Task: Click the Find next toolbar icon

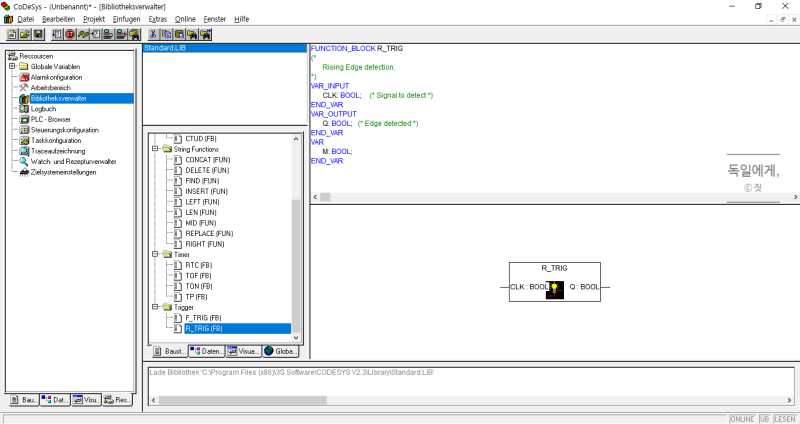Action: click(206, 34)
